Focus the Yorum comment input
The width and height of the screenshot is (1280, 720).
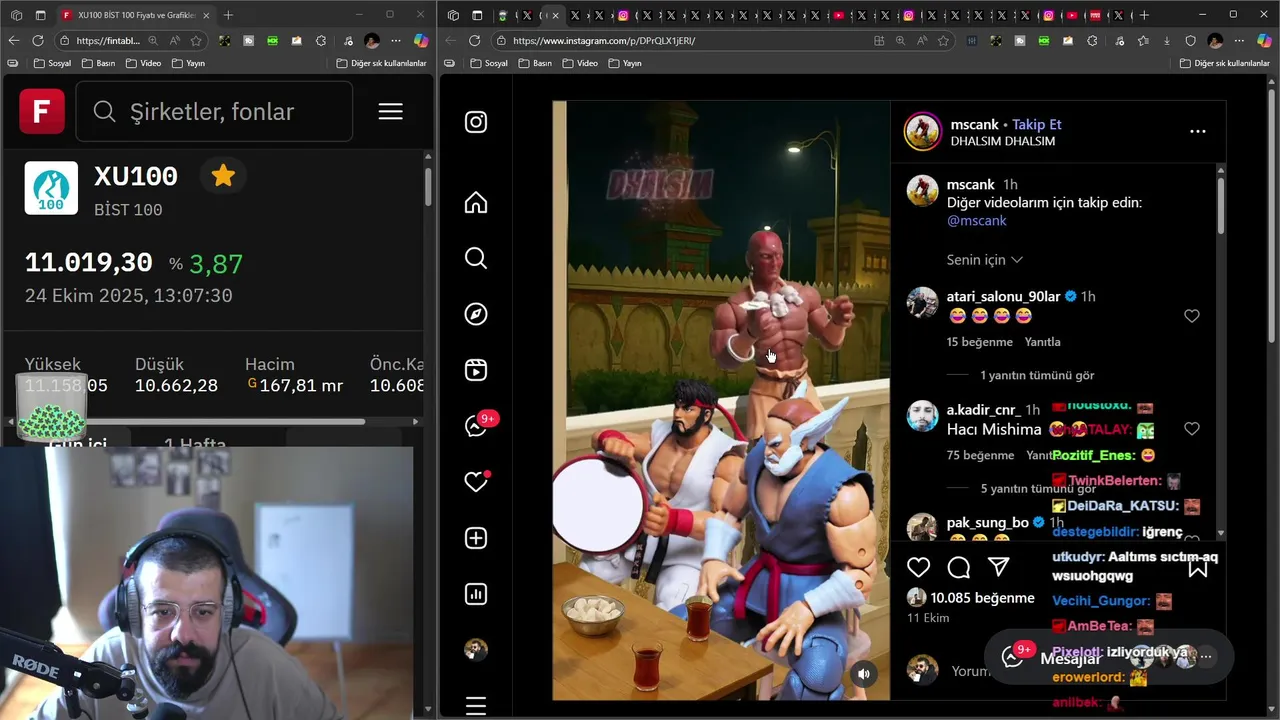pos(970,671)
